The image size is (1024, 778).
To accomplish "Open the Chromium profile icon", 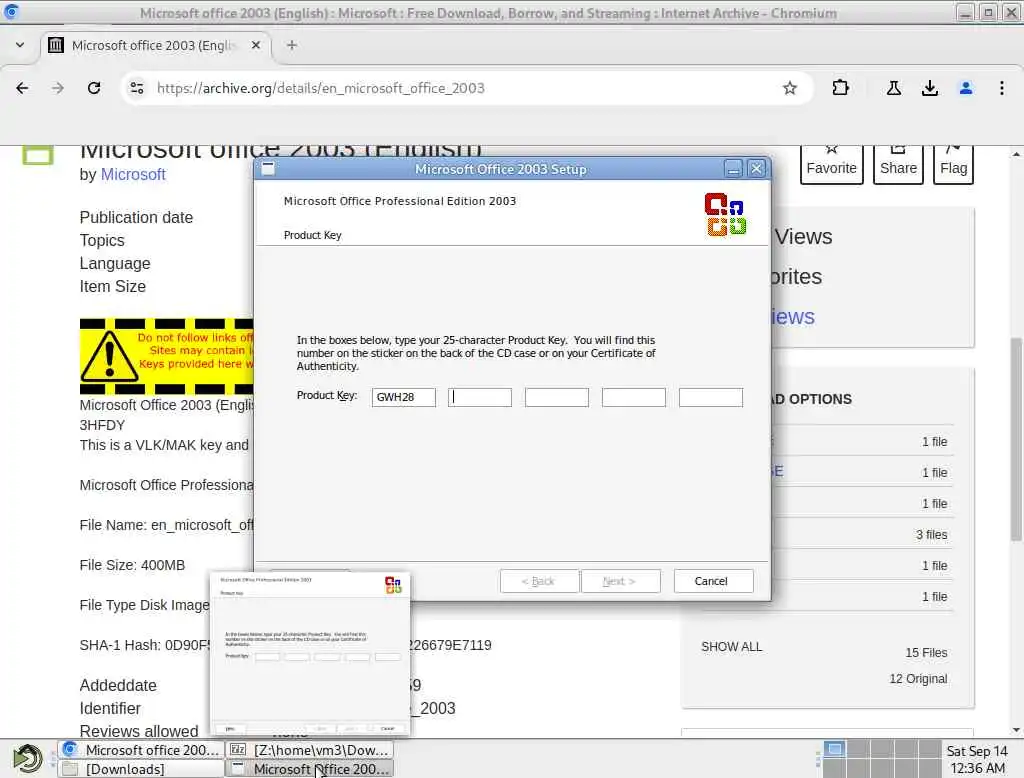I will tap(966, 88).
